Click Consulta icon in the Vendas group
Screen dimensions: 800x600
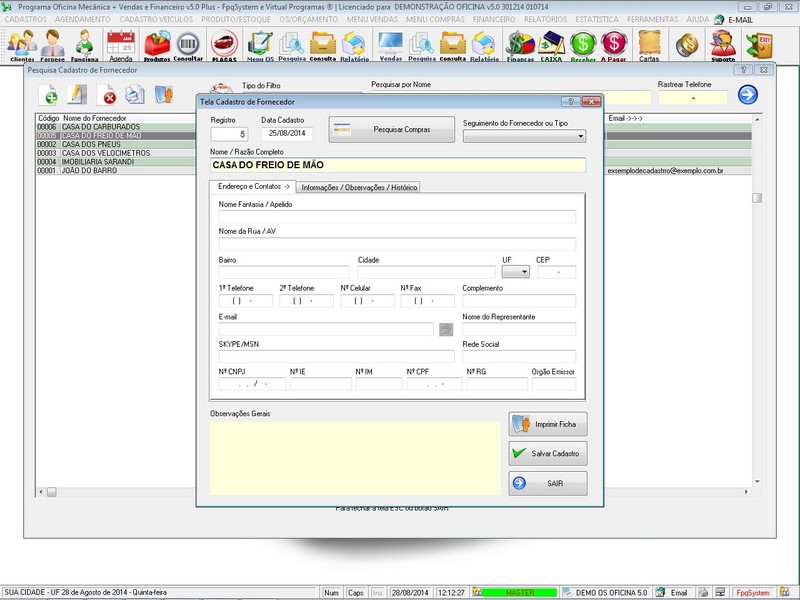click(x=453, y=45)
